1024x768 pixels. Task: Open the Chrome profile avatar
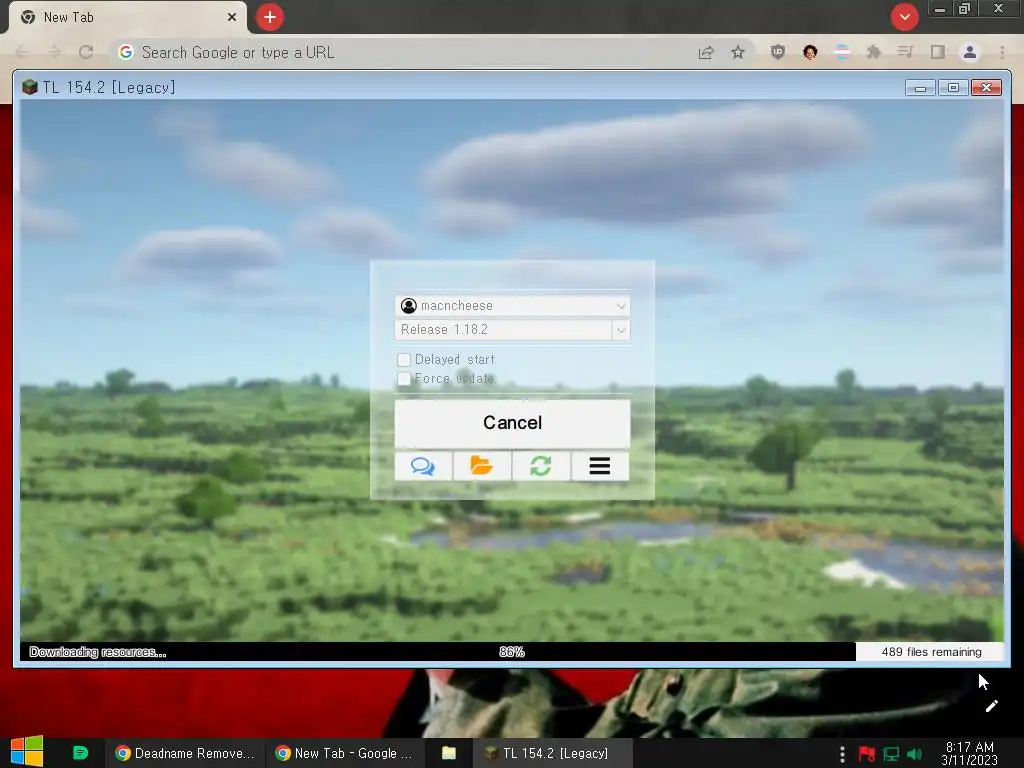(x=970, y=52)
